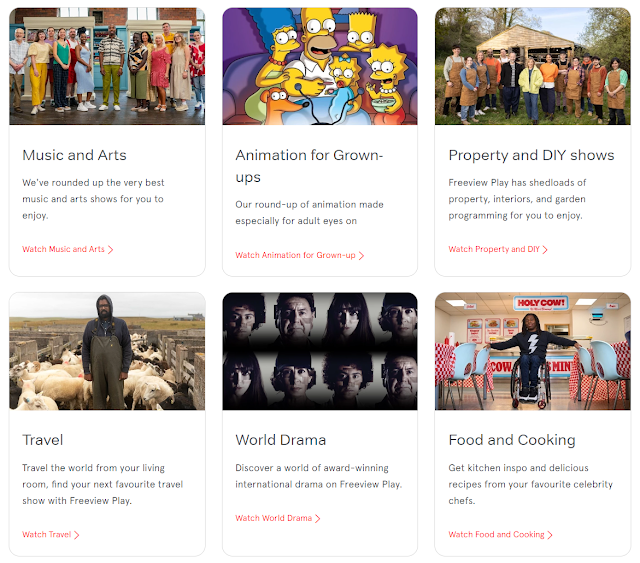640x563 pixels.
Task: Follow the Watch Animation for Grown-up link
Action: [295, 255]
